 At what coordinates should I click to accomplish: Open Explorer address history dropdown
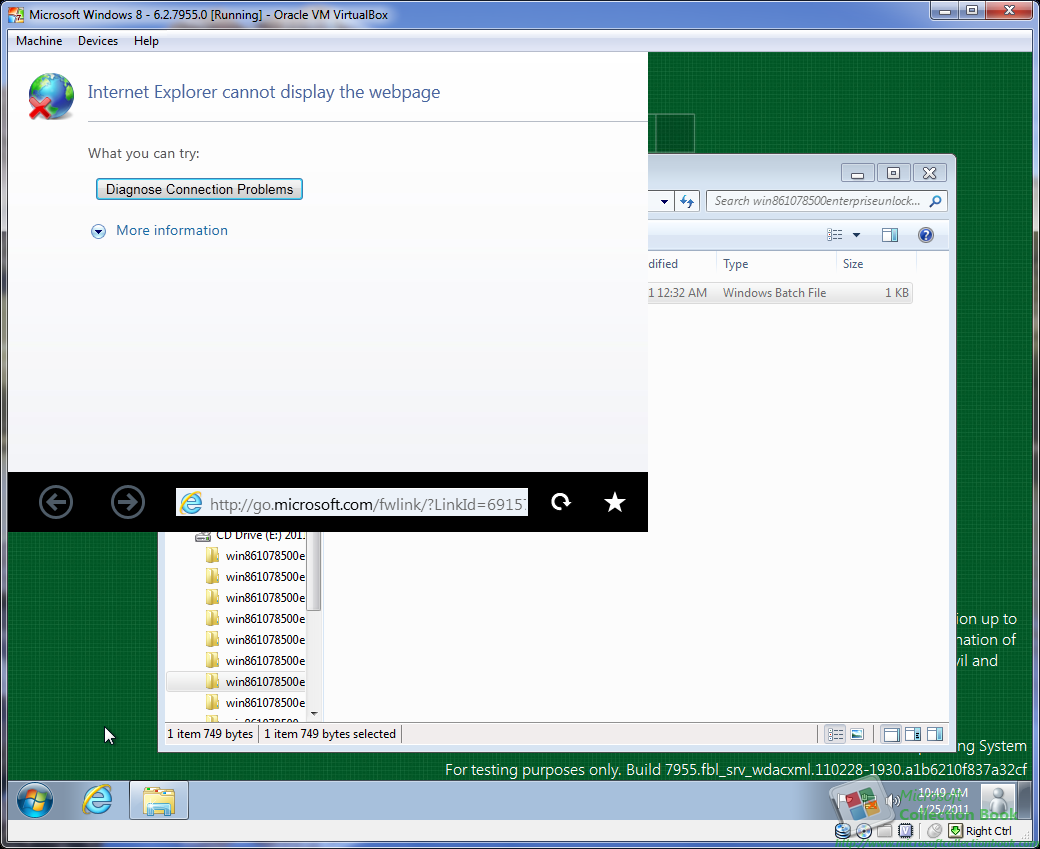pyautogui.click(x=664, y=201)
